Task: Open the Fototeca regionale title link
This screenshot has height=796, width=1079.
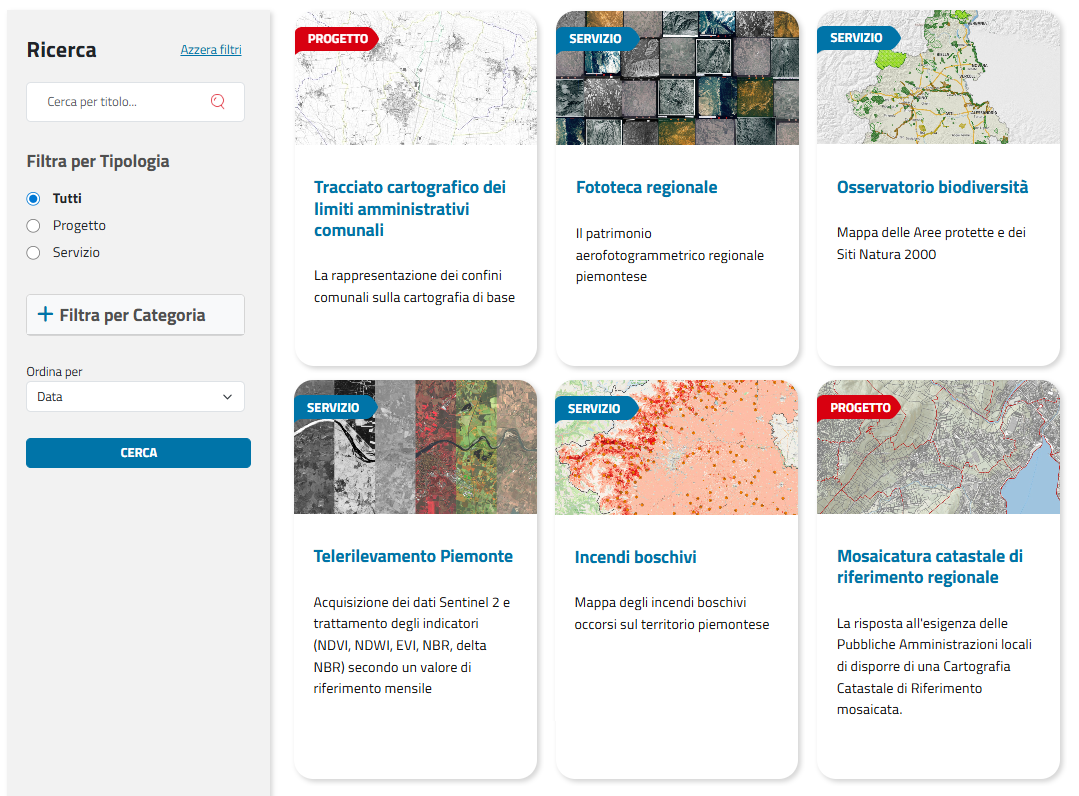Action: 646,187
